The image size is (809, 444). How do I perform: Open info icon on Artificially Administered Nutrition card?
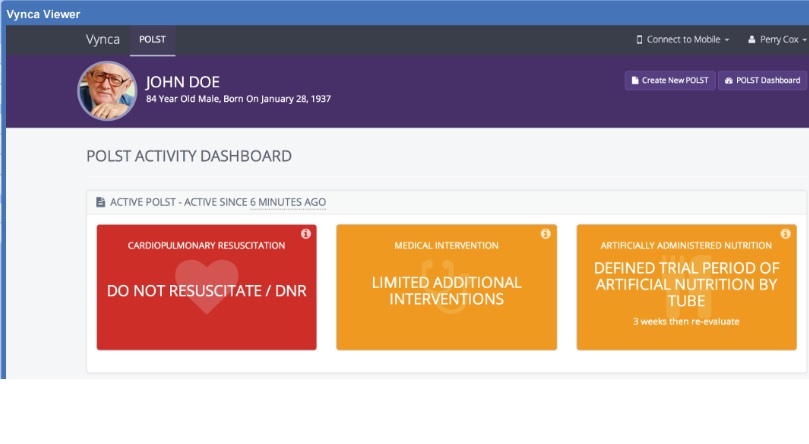pyautogui.click(x=785, y=234)
